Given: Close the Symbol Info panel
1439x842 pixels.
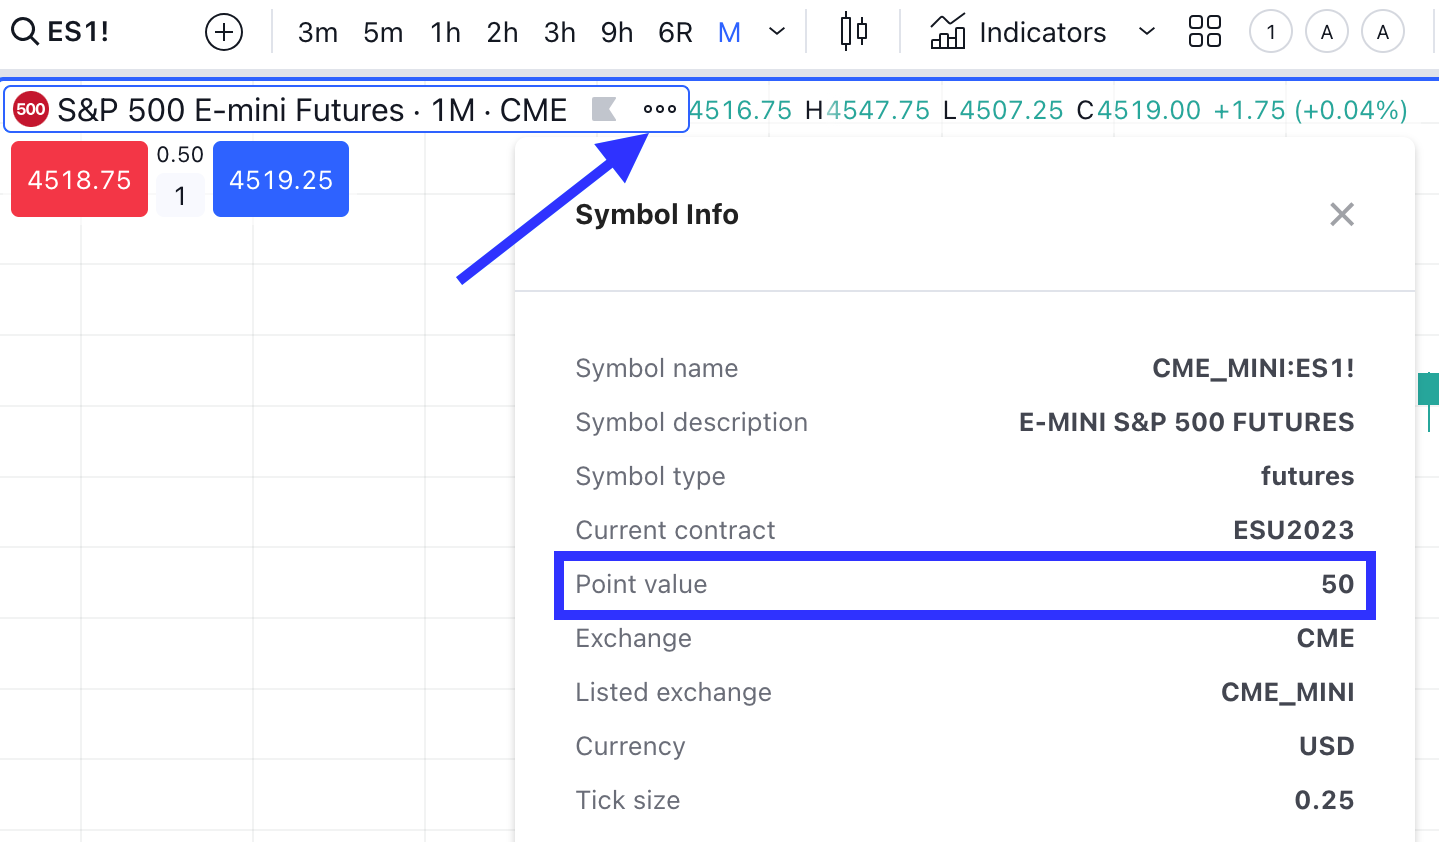Looking at the screenshot, I should [1342, 214].
